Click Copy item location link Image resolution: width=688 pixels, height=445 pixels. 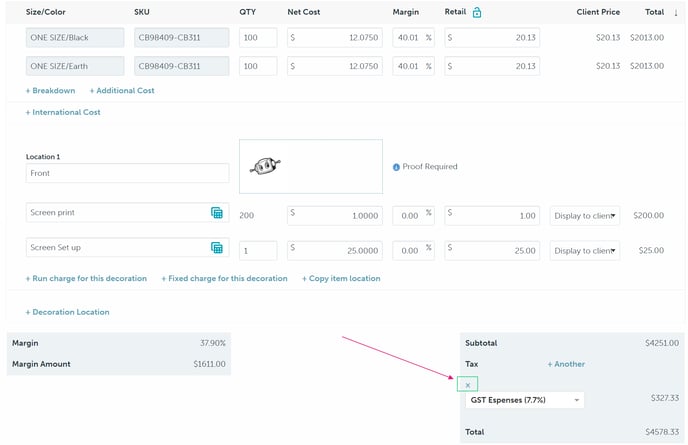pyautogui.click(x=341, y=278)
